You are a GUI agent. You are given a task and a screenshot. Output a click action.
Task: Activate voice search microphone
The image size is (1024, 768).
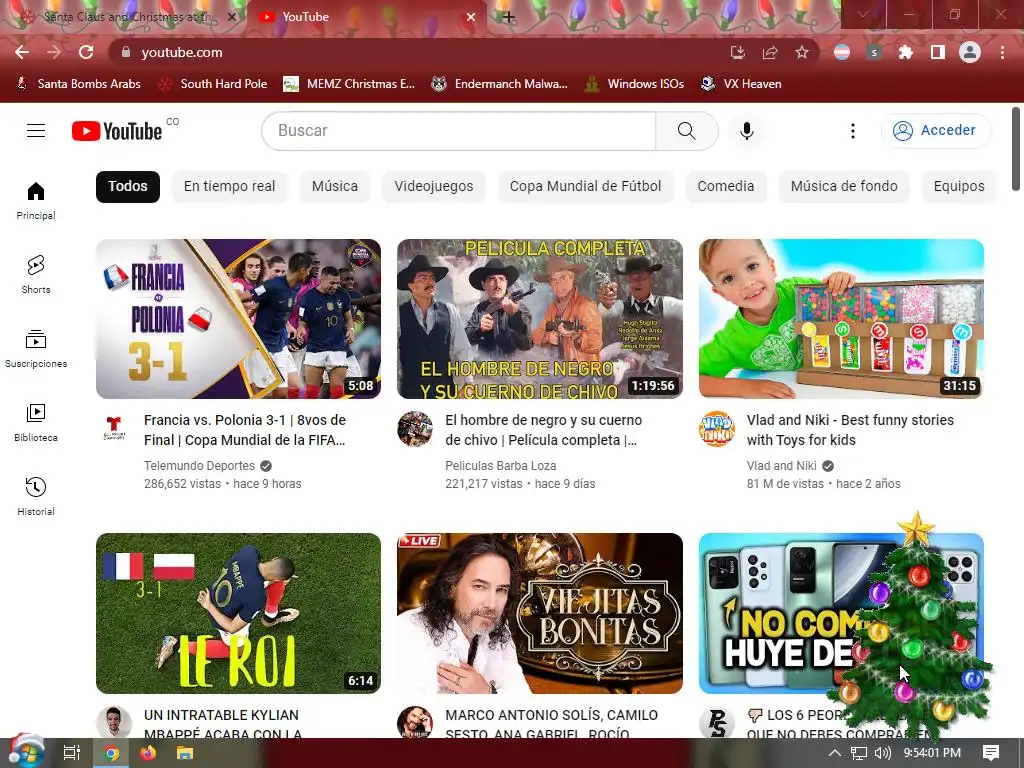point(746,131)
